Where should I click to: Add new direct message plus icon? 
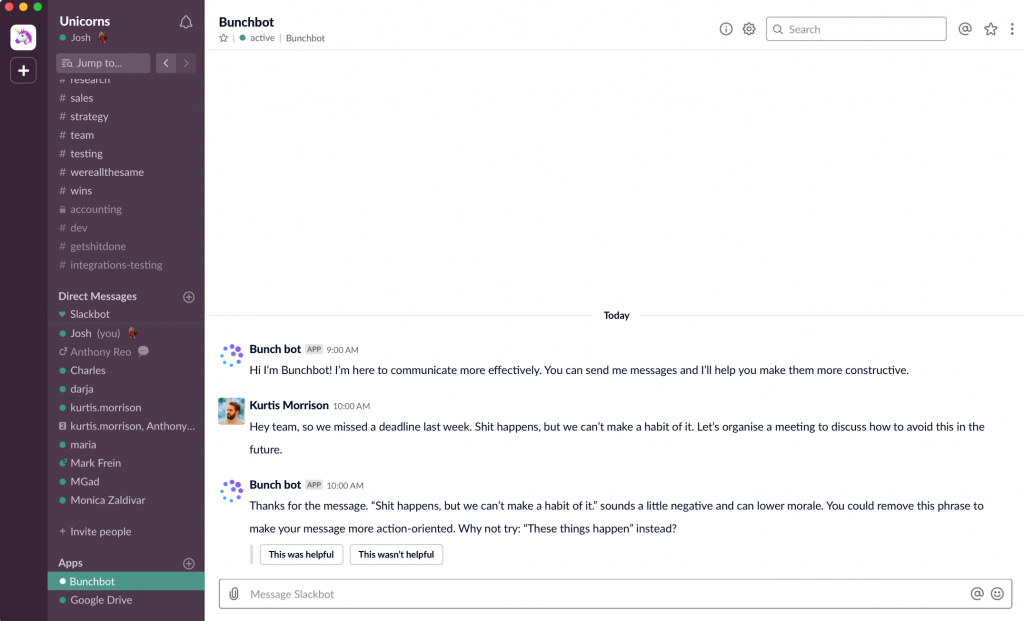189,296
